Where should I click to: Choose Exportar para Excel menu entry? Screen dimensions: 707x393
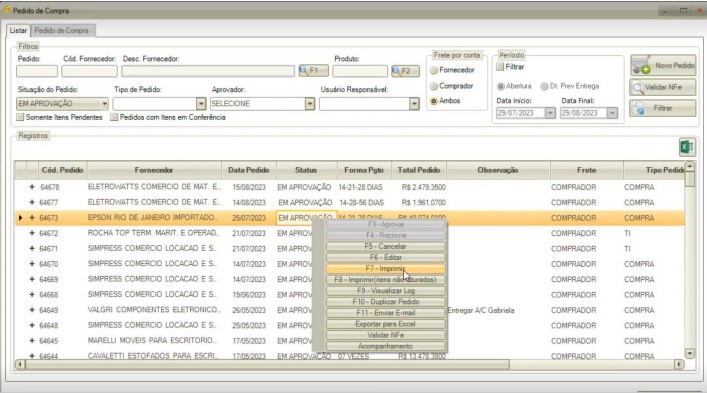pos(386,324)
